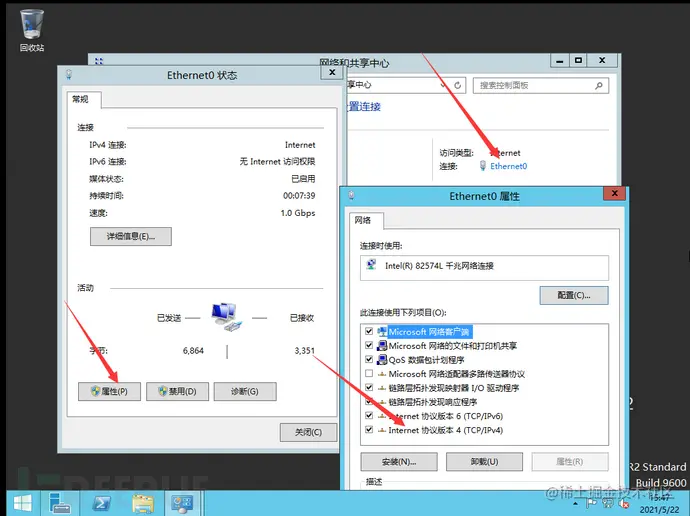Select QoS 数据包计划程序 row text
This screenshot has height=516, width=690.
pyautogui.click(x=426, y=360)
